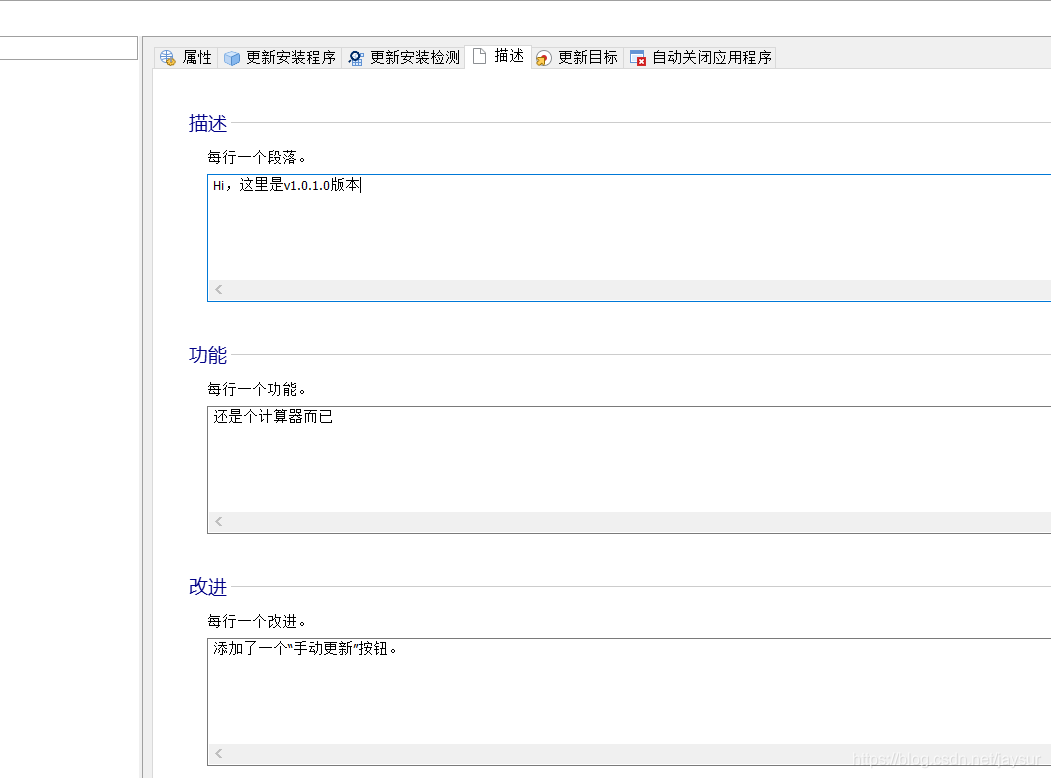Click the label '每行一个改进。'

pos(257,621)
